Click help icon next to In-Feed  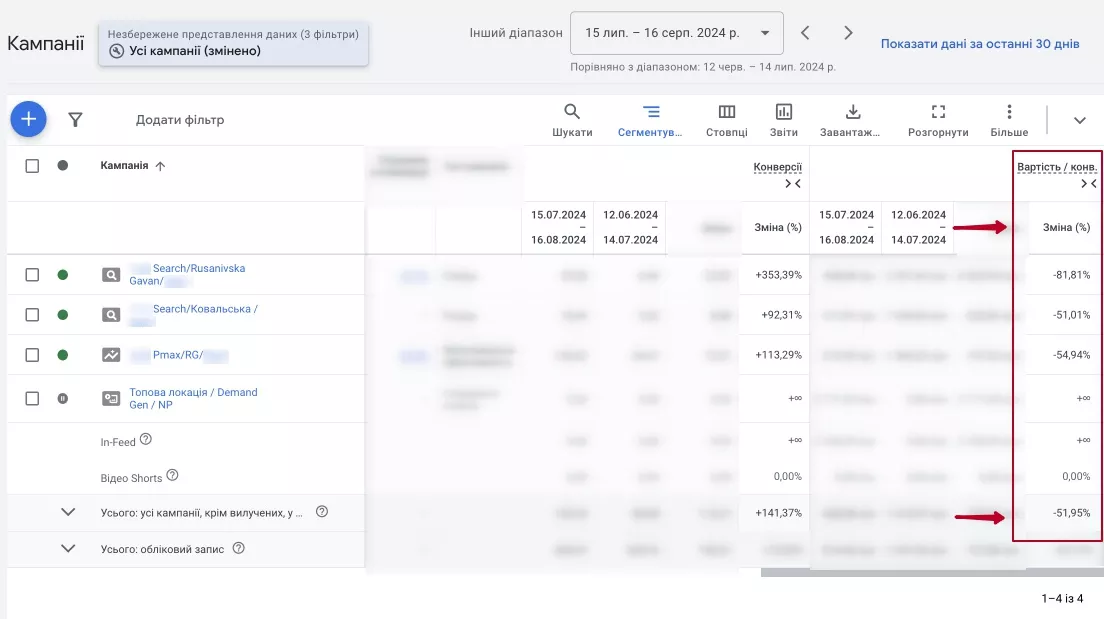[x=146, y=439]
